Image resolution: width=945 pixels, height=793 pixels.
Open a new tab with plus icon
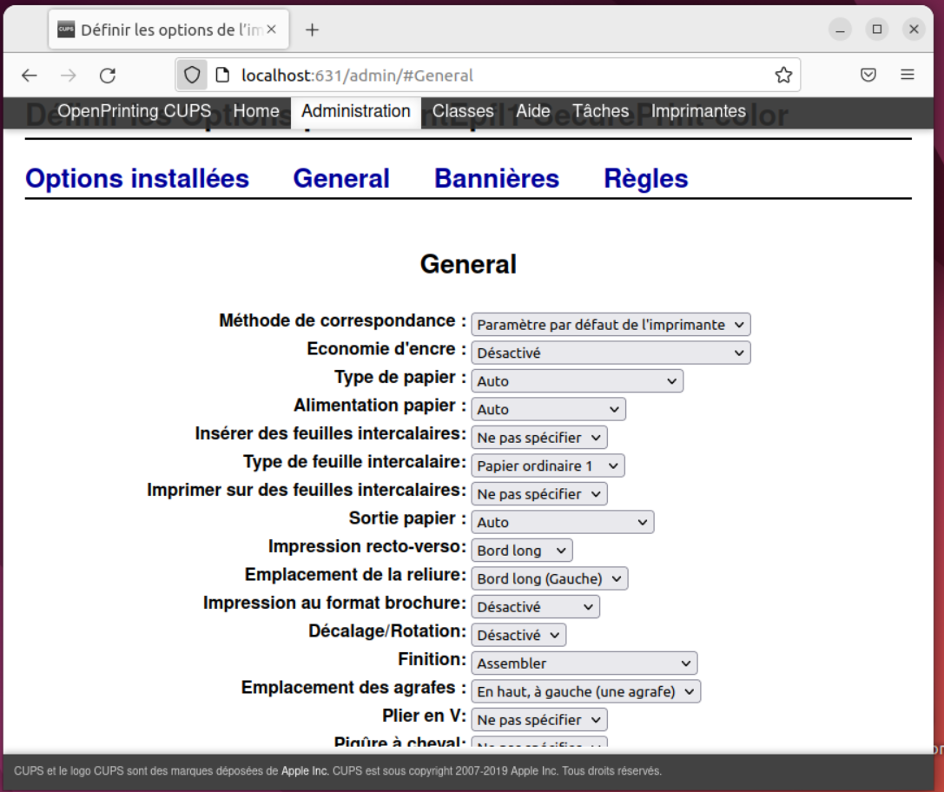(x=312, y=30)
